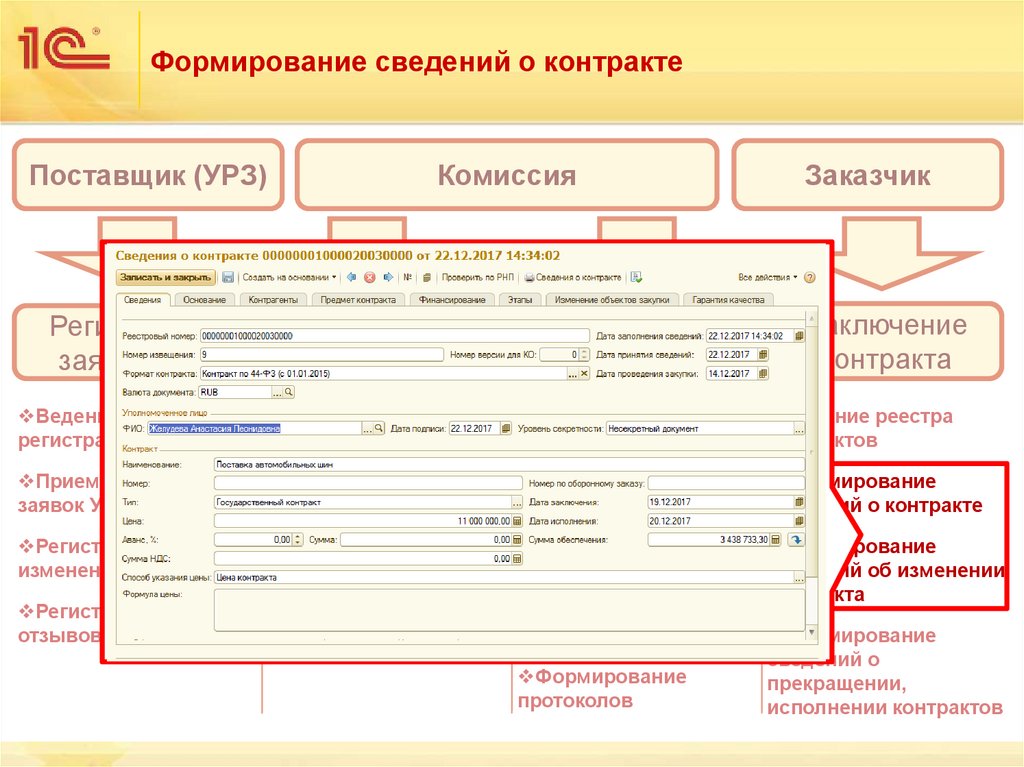Click the save (diskette) icon on toolbar
This screenshot has height=767, width=1024.
pyautogui.click(x=226, y=277)
